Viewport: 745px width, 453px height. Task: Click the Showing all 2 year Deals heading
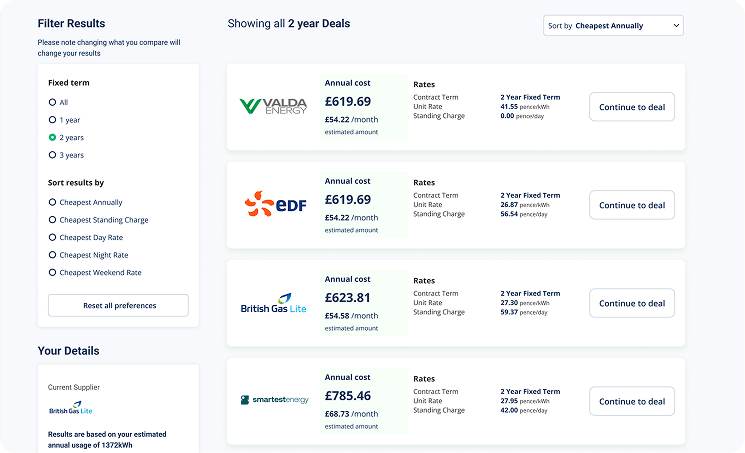(289, 24)
